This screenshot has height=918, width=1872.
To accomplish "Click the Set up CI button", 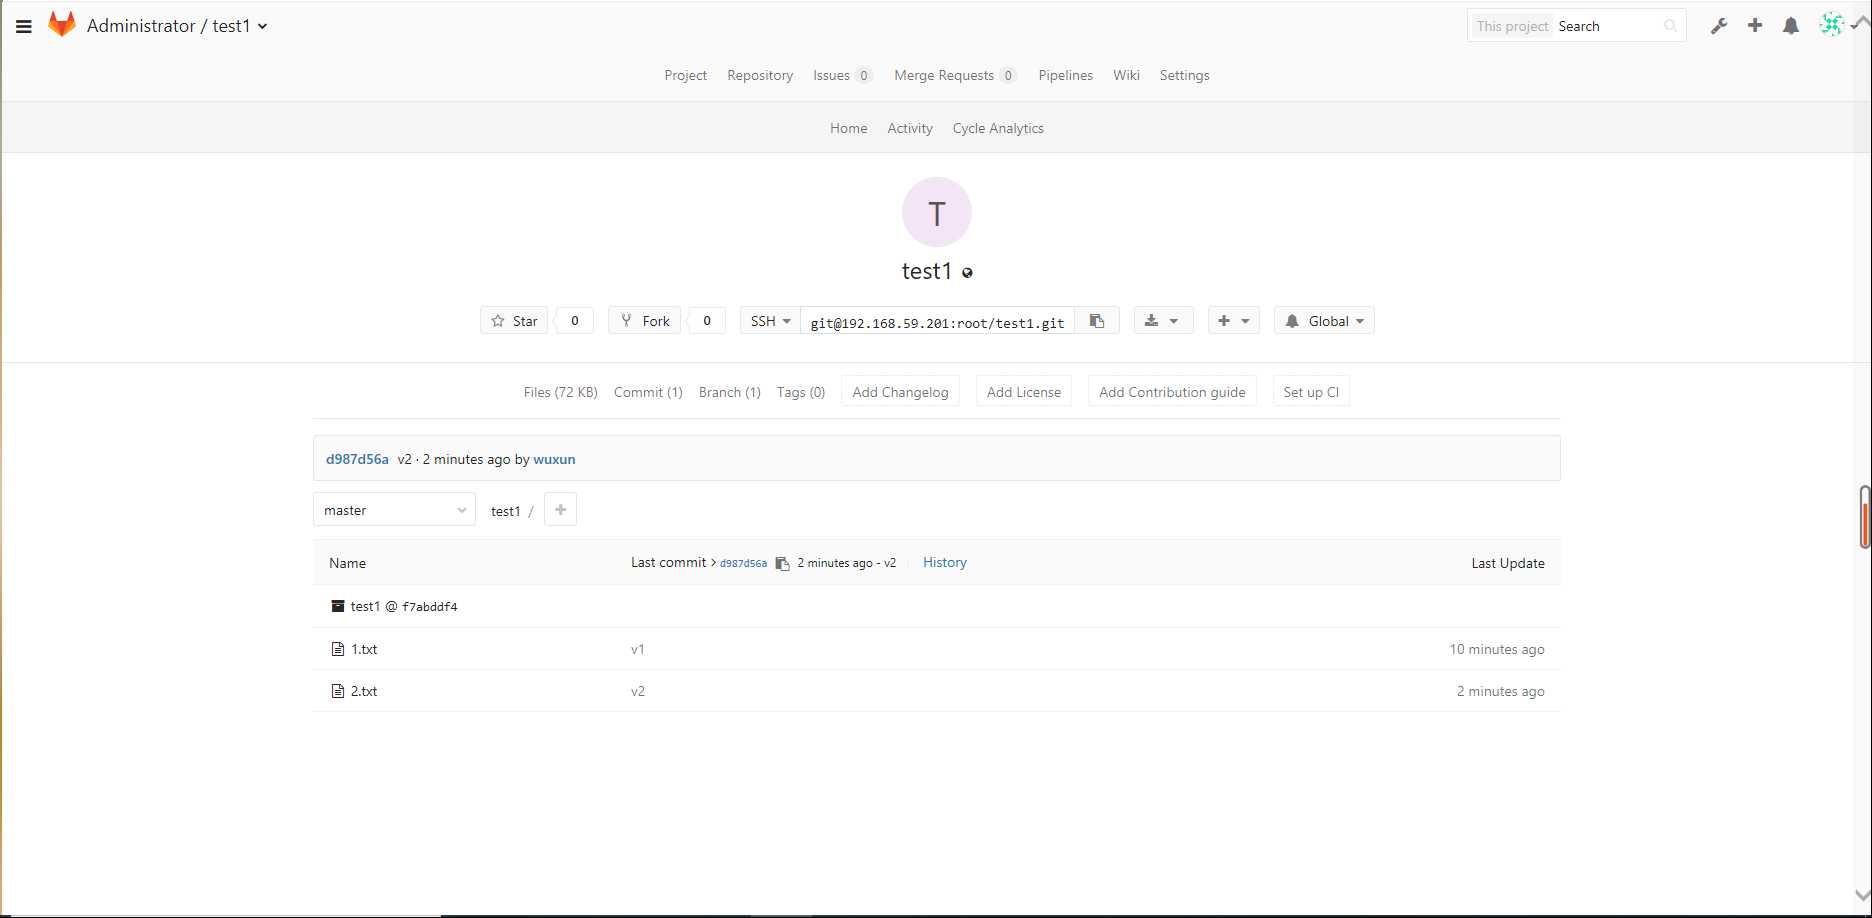I will (x=1311, y=392).
